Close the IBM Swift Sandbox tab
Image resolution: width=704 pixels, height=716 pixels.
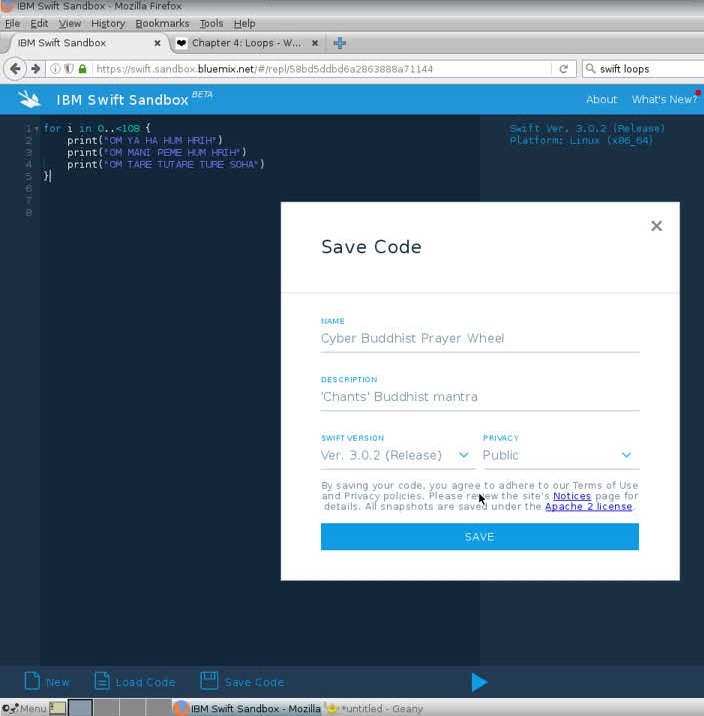tap(157, 43)
